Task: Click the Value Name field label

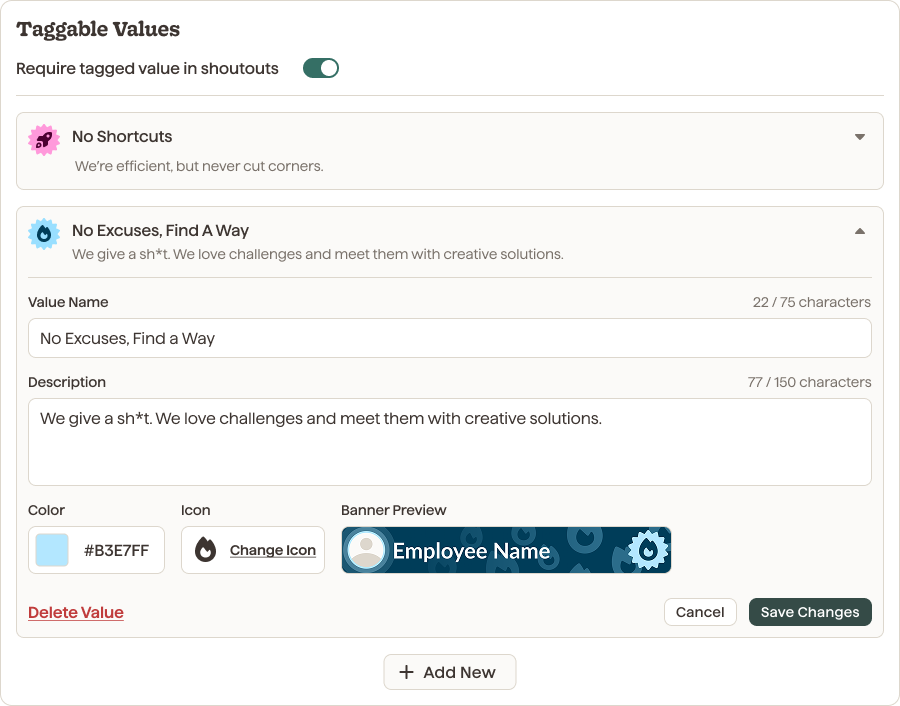Action: pos(68,302)
